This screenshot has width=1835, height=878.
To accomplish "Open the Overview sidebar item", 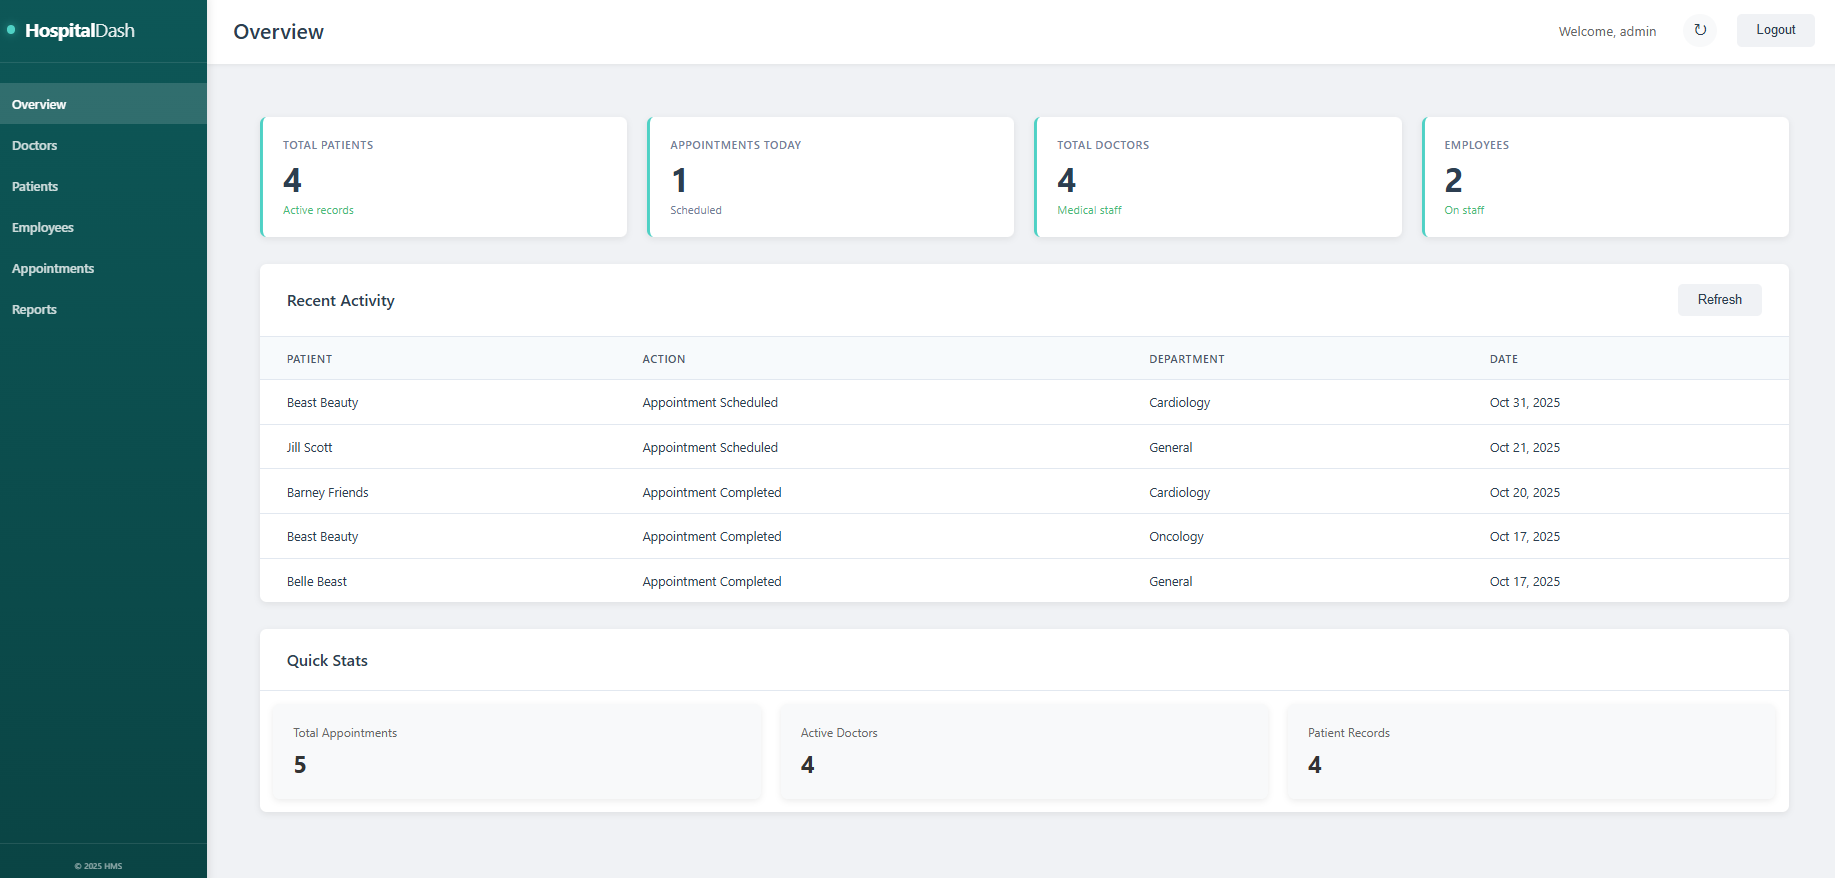I will tap(103, 104).
